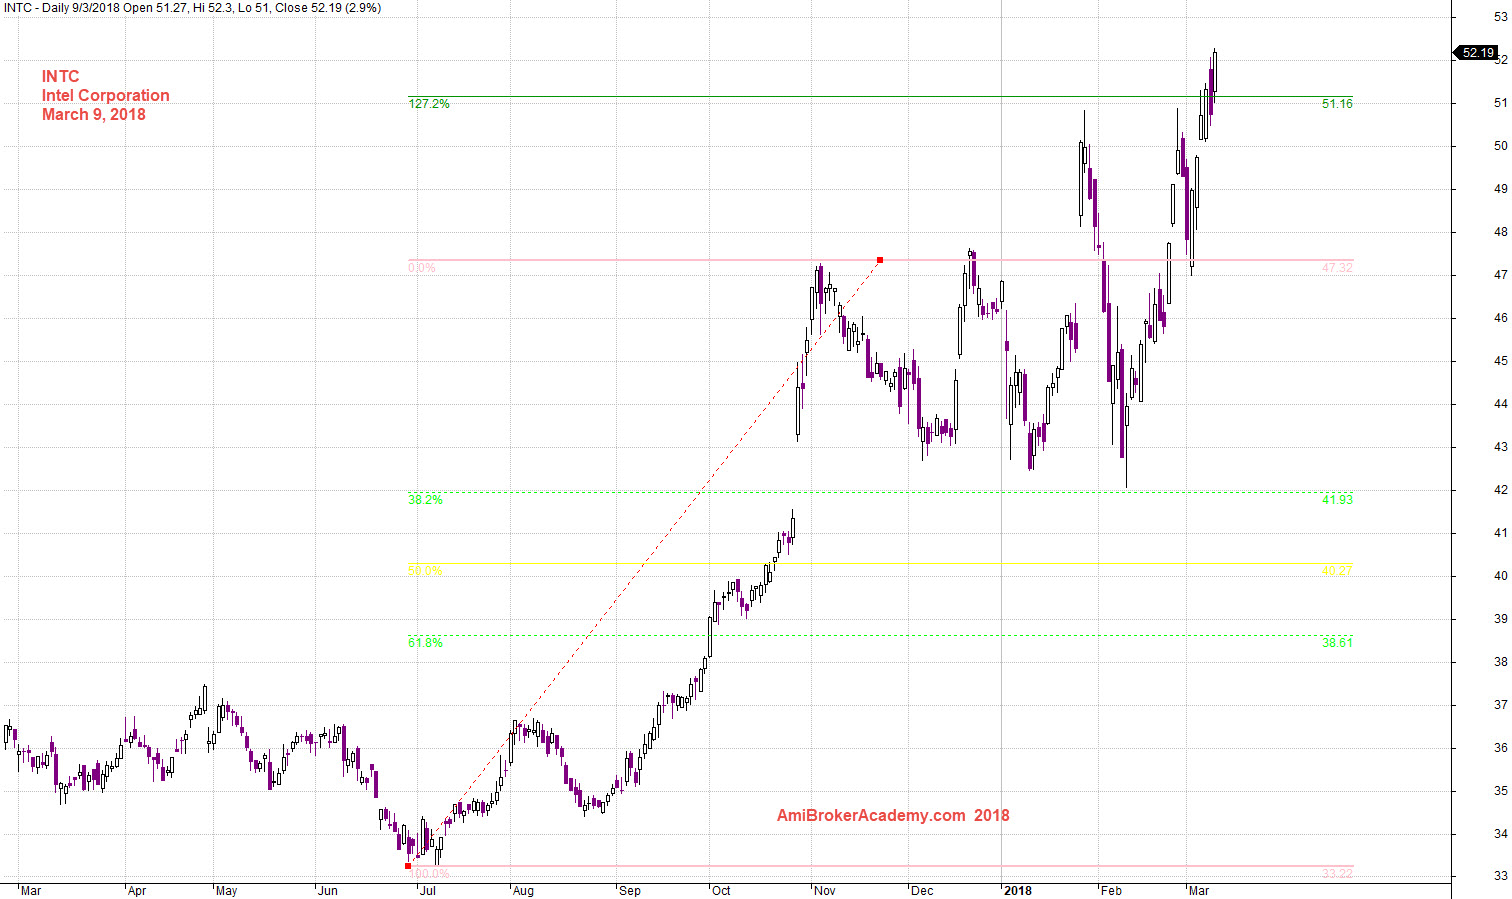Click the Jun label on the time axis
The image size is (1512, 899).
pos(327,891)
